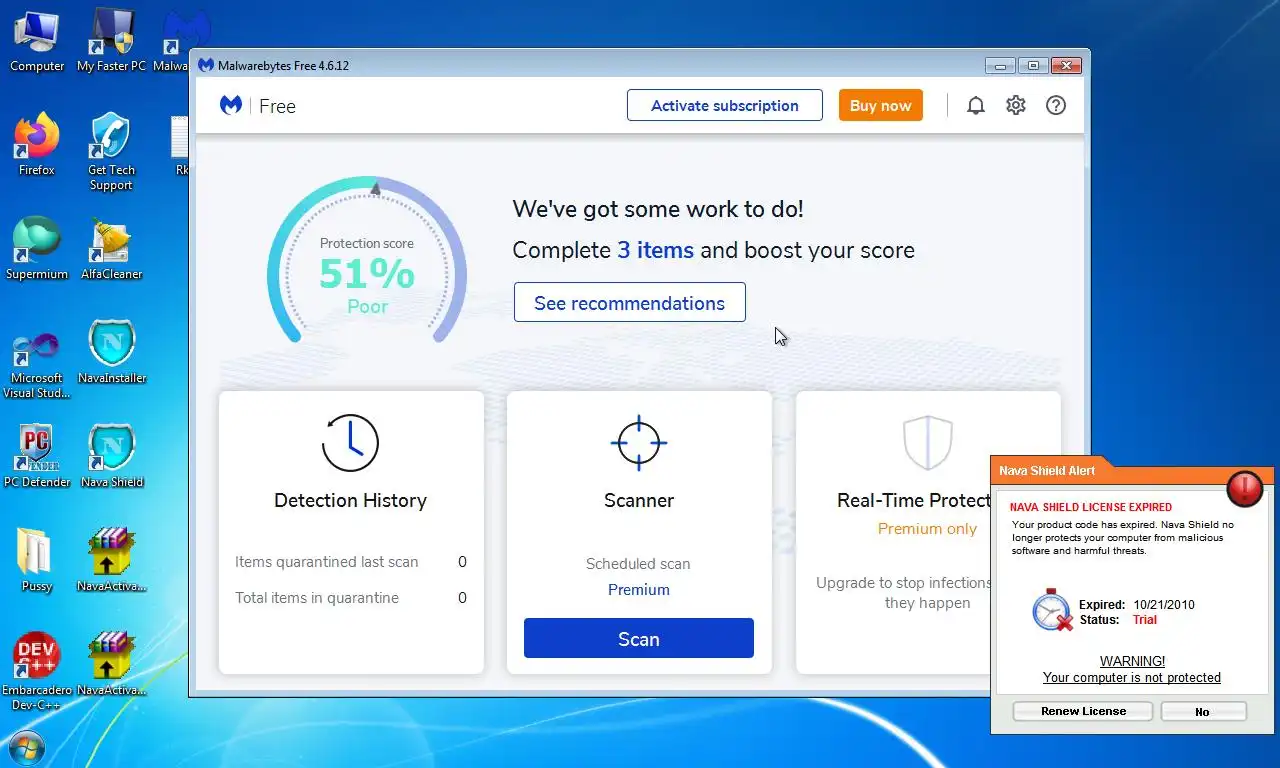Select the PC Defender desktop shortcut
Image resolution: width=1280 pixels, height=768 pixels.
coord(37,457)
